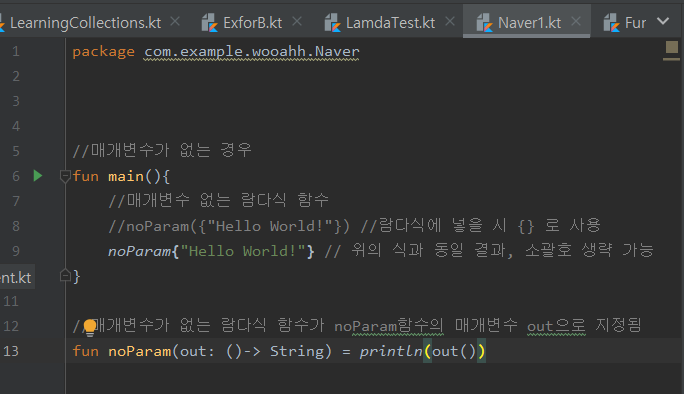Click Kotlin file icon on Naver1.kt tab
Viewport: 684px width, 394px height.
pos(484,22)
